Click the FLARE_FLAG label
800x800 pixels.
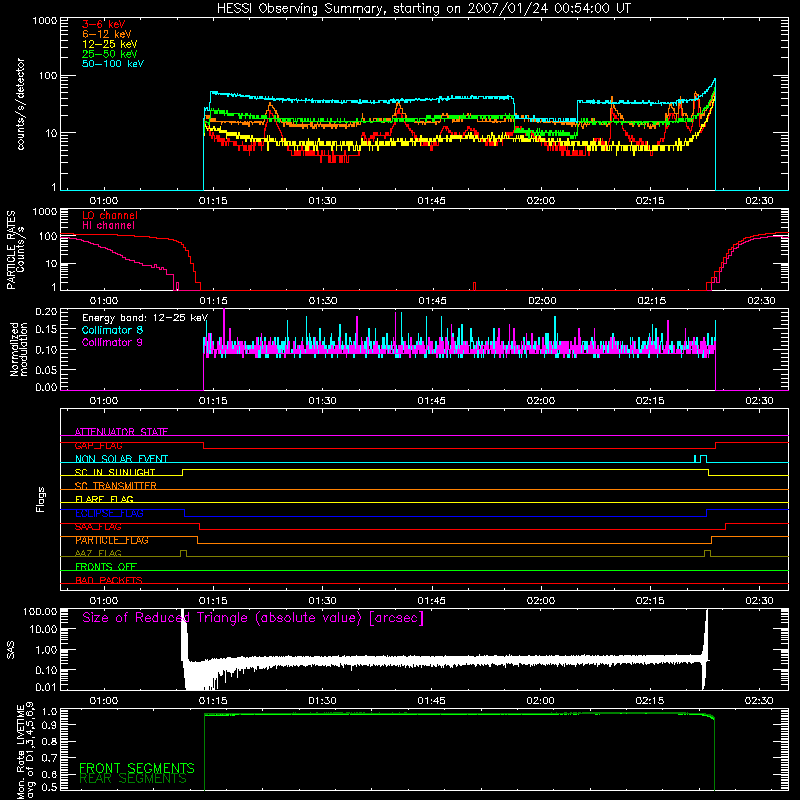pyautogui.click(x=104, y=499)
